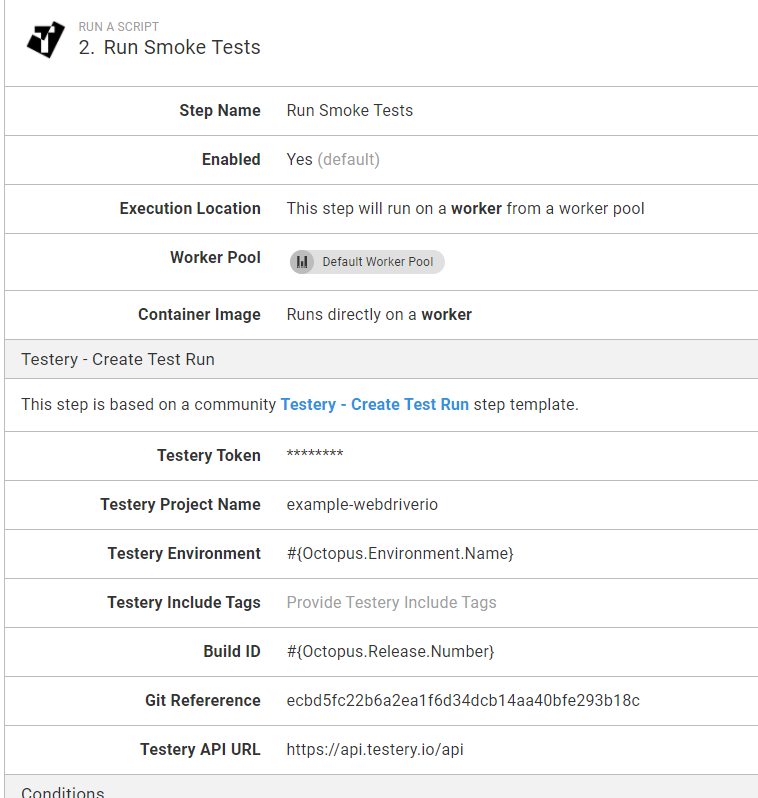The height and width of the screenshot is (798, 758).
Task: Click the 'Build ID' label
Action: point(232,651)
